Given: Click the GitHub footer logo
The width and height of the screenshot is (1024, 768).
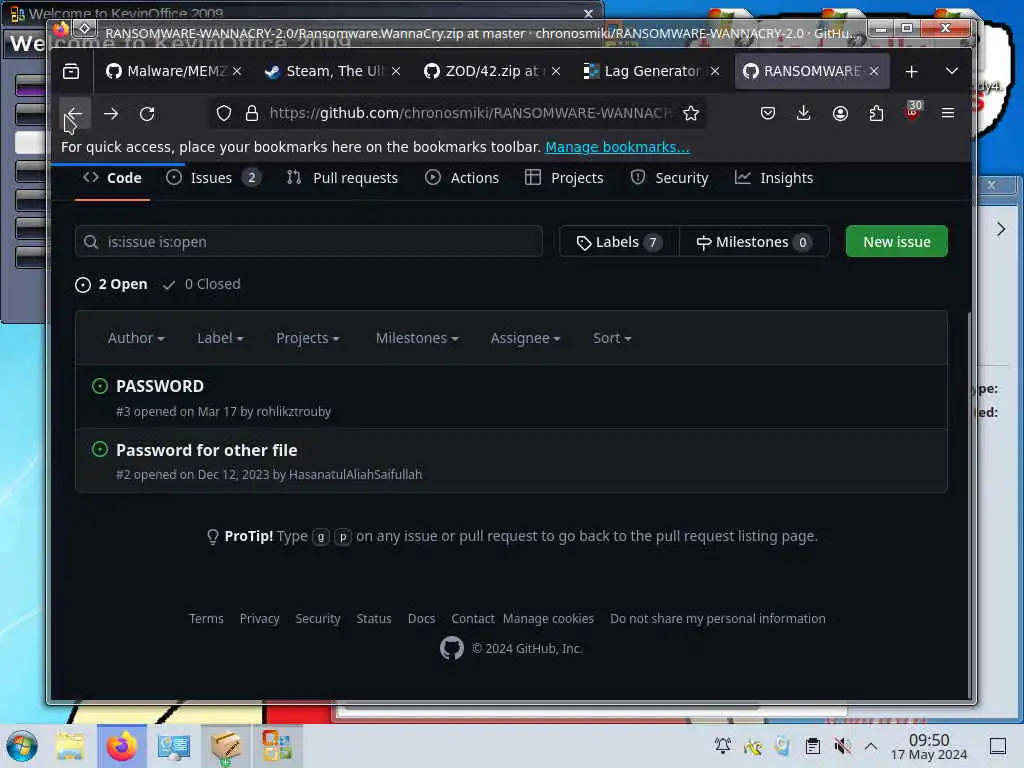Looking at the screenshot, I should [x=452, y=648].
